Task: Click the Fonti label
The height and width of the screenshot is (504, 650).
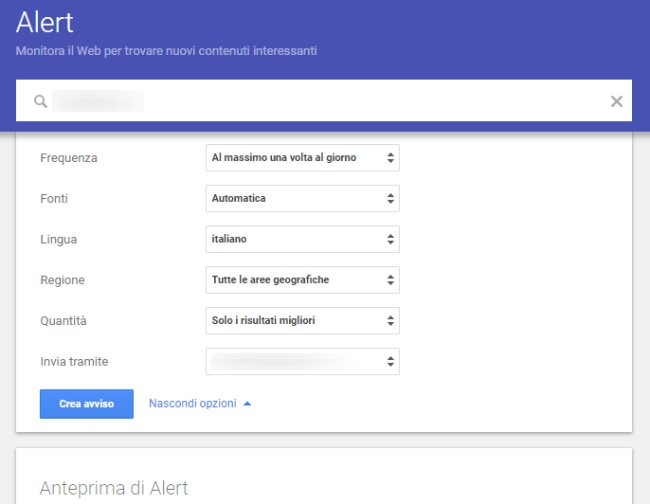Action: point(54,199)
